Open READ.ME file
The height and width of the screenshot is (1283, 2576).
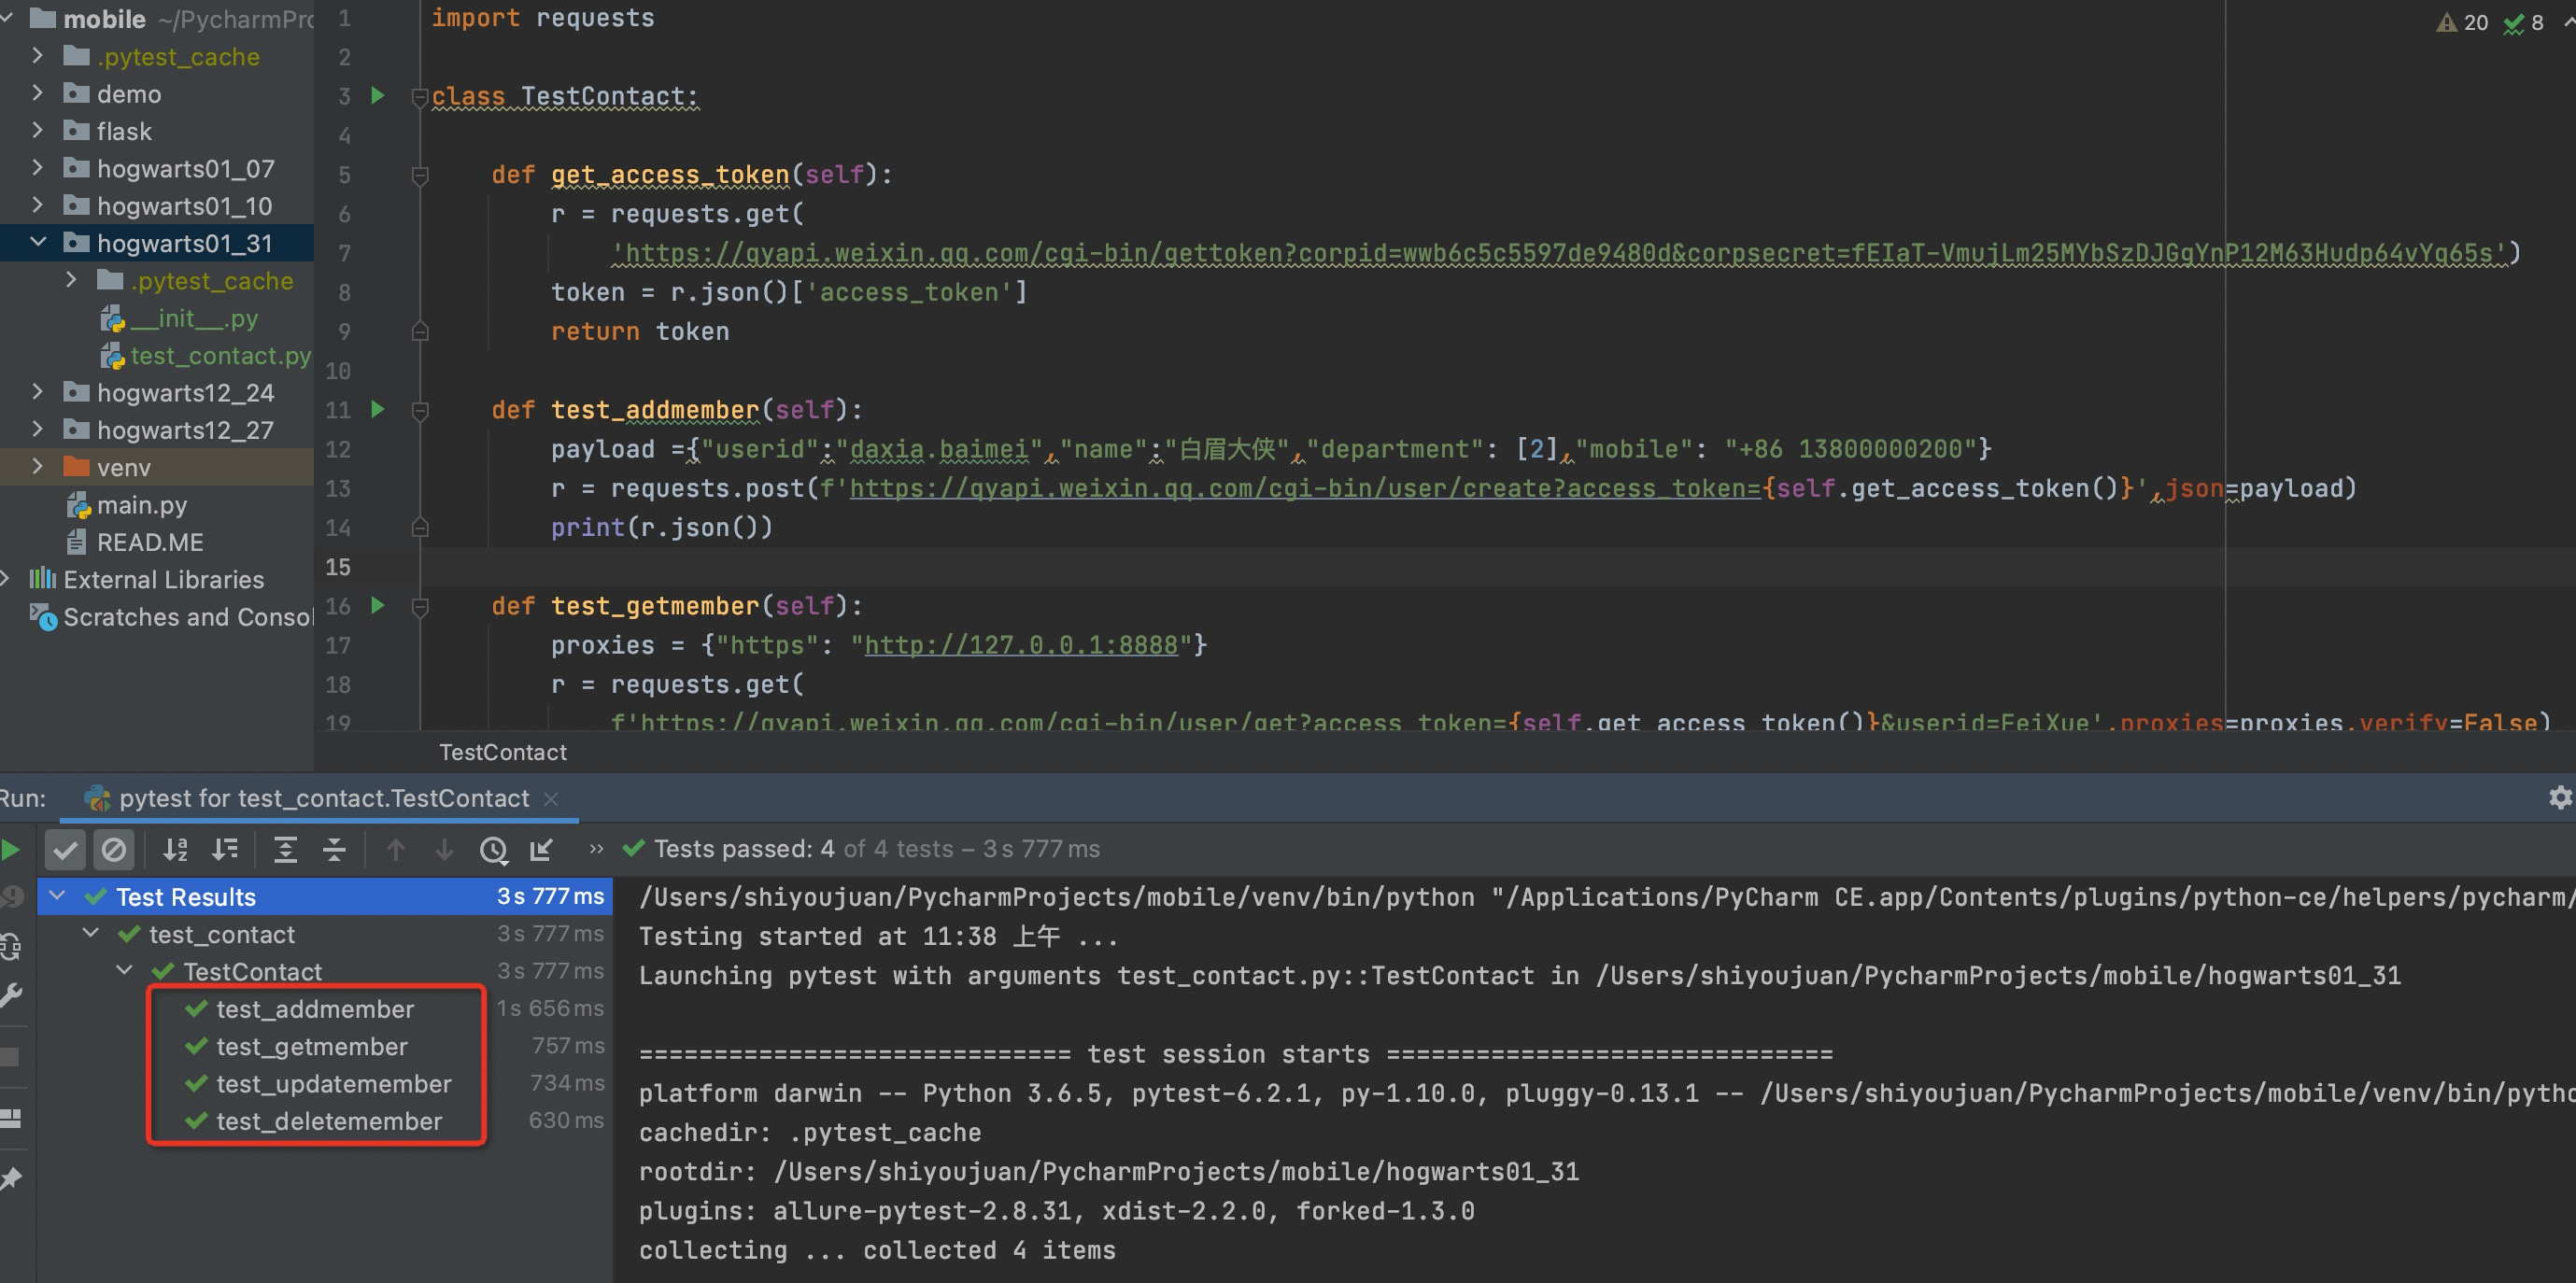tap(135, 543)
